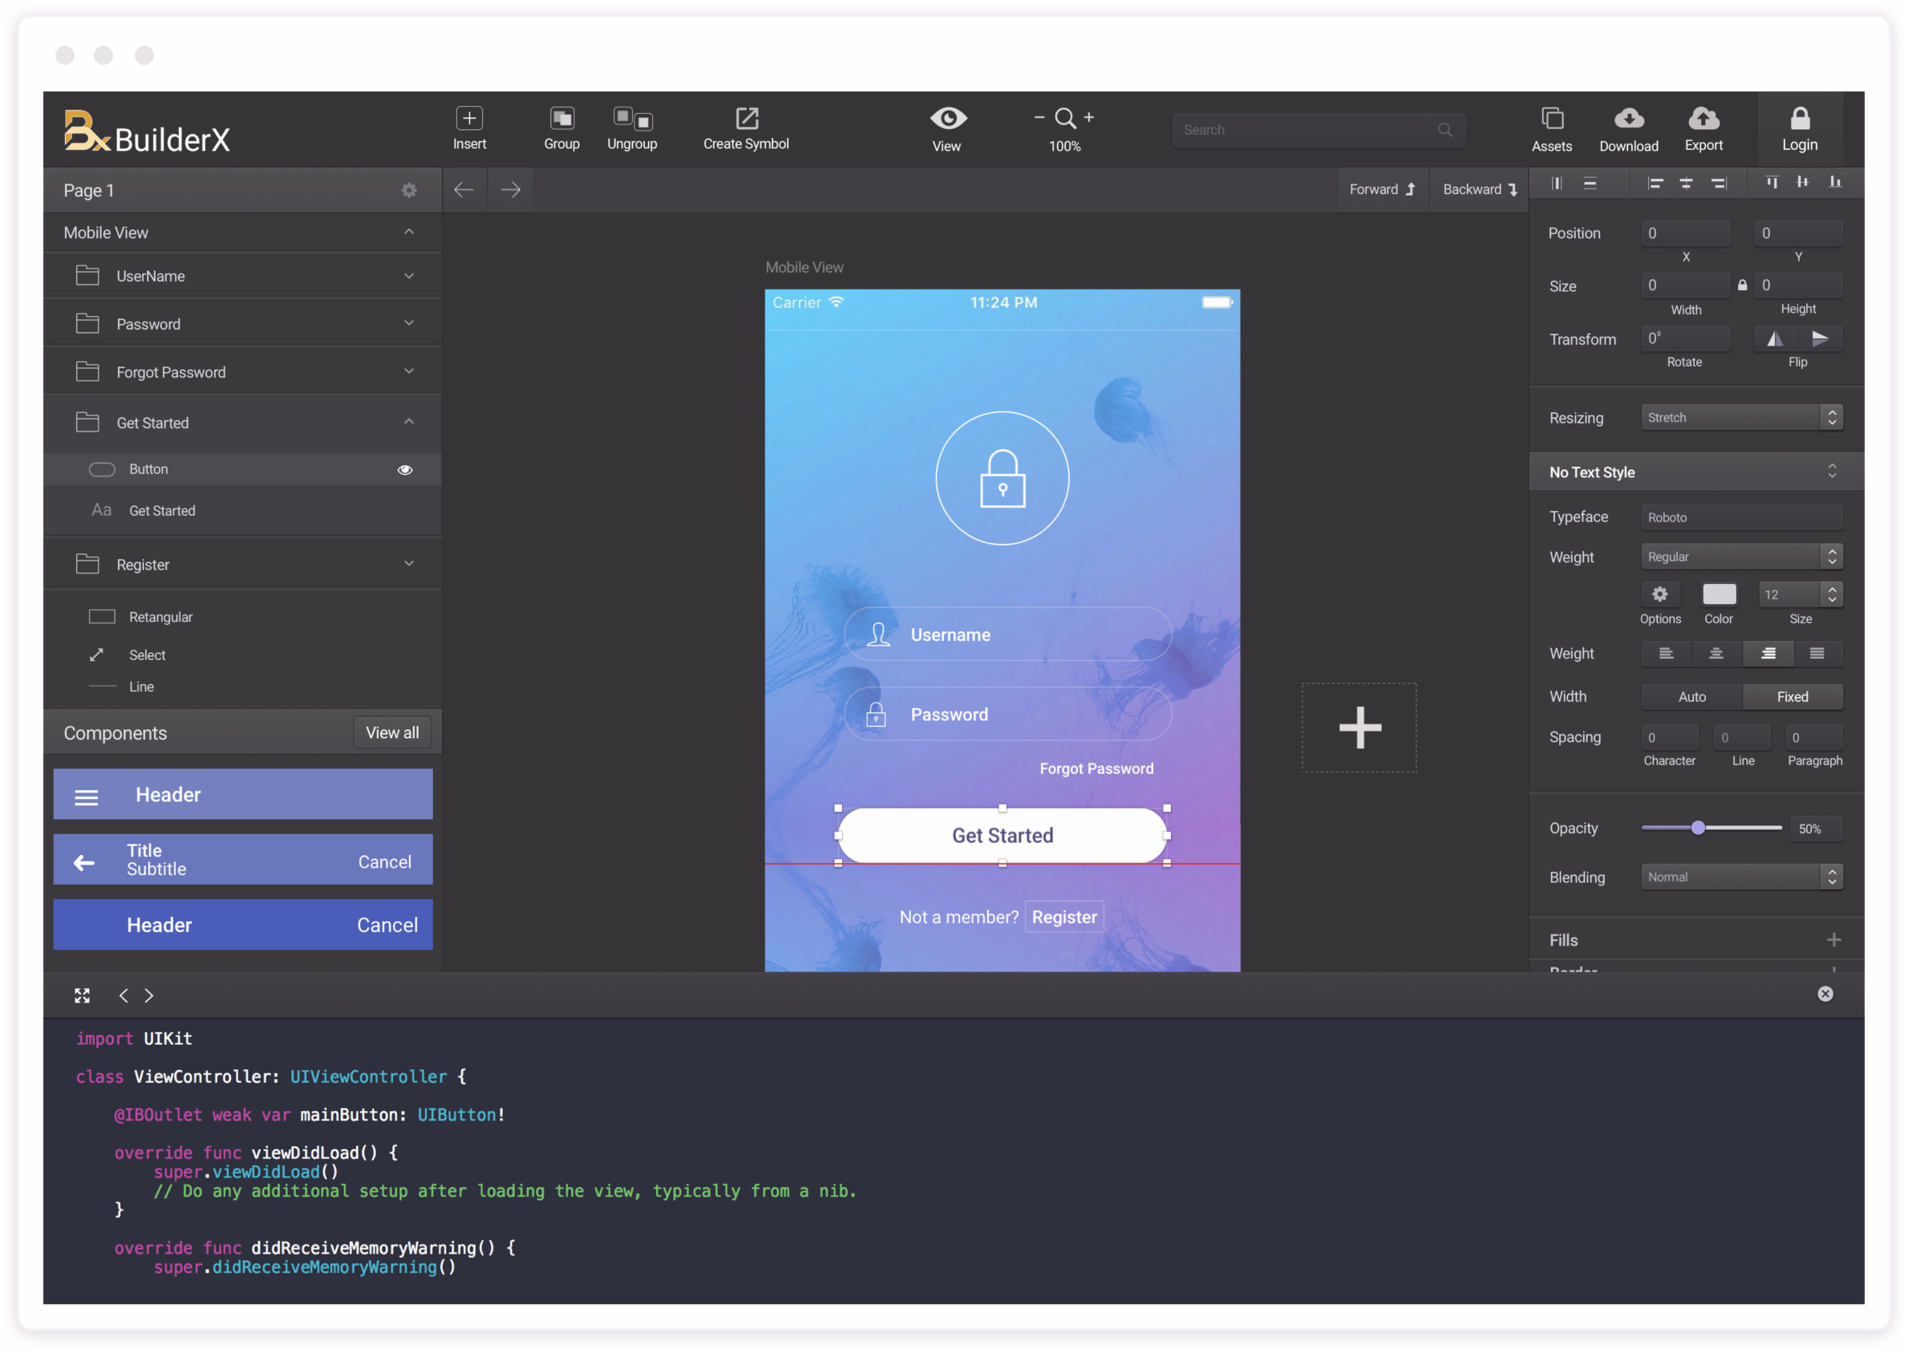Bring layer Forward

click(1382, 189)
